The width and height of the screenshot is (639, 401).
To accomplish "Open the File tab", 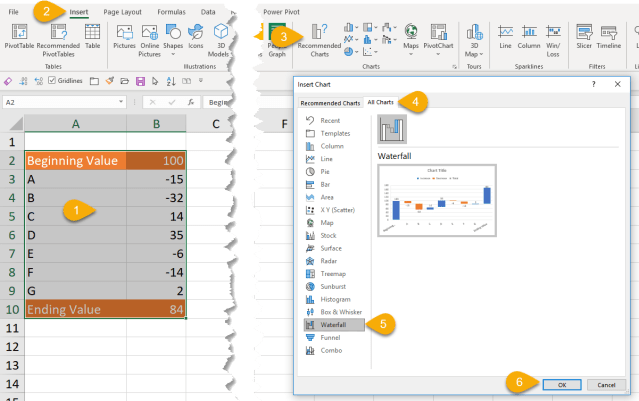I will point(13,12).
